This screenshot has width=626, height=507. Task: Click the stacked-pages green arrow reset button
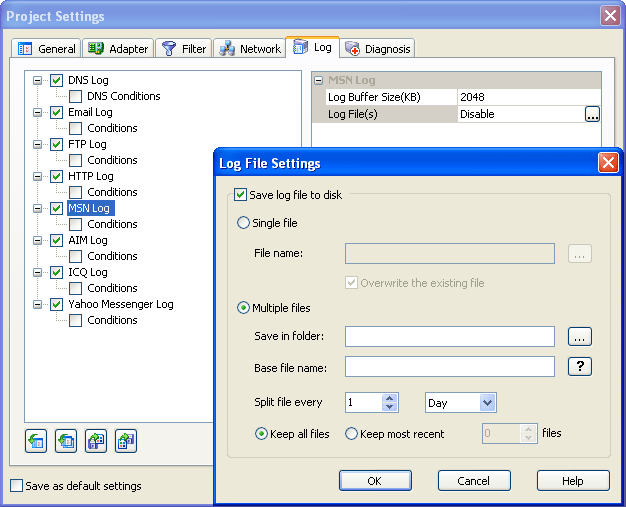(66, 441)
